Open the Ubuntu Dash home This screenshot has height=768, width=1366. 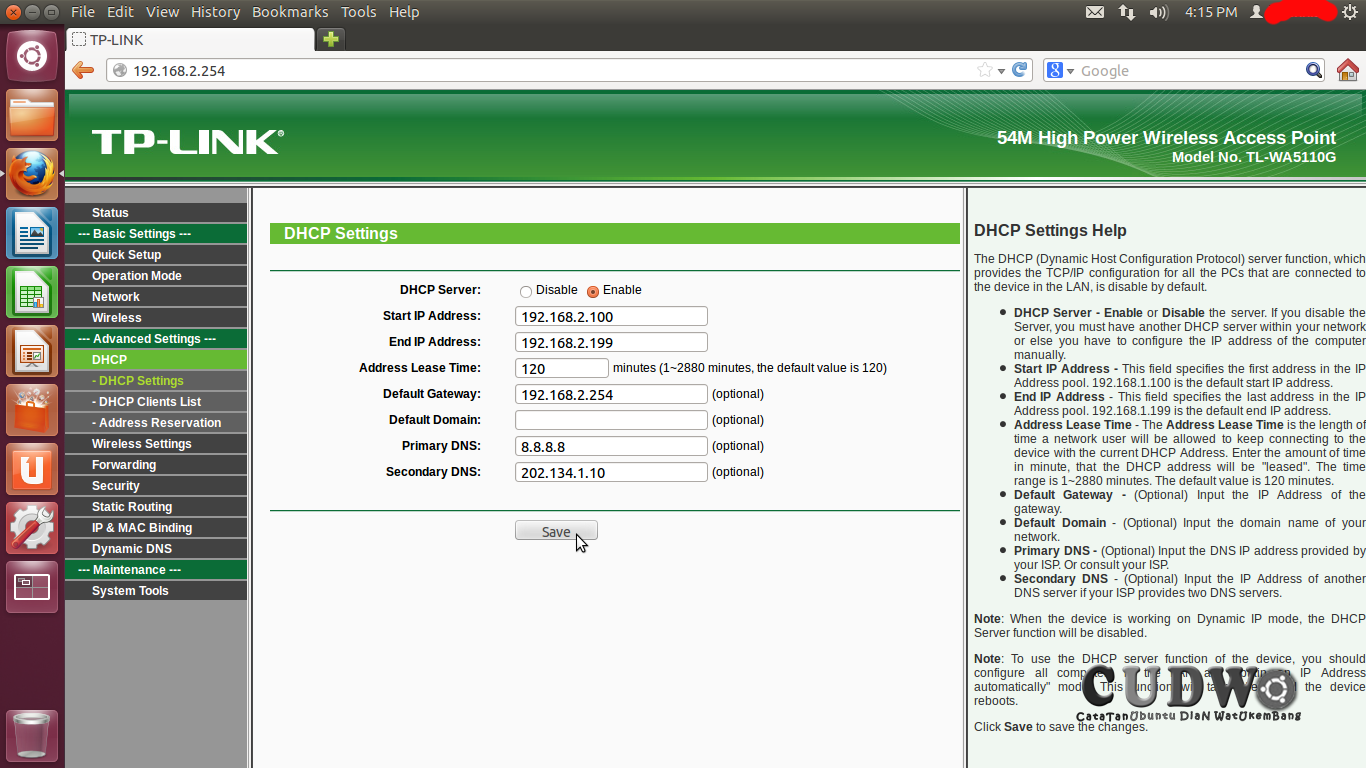tap(32, 56)
